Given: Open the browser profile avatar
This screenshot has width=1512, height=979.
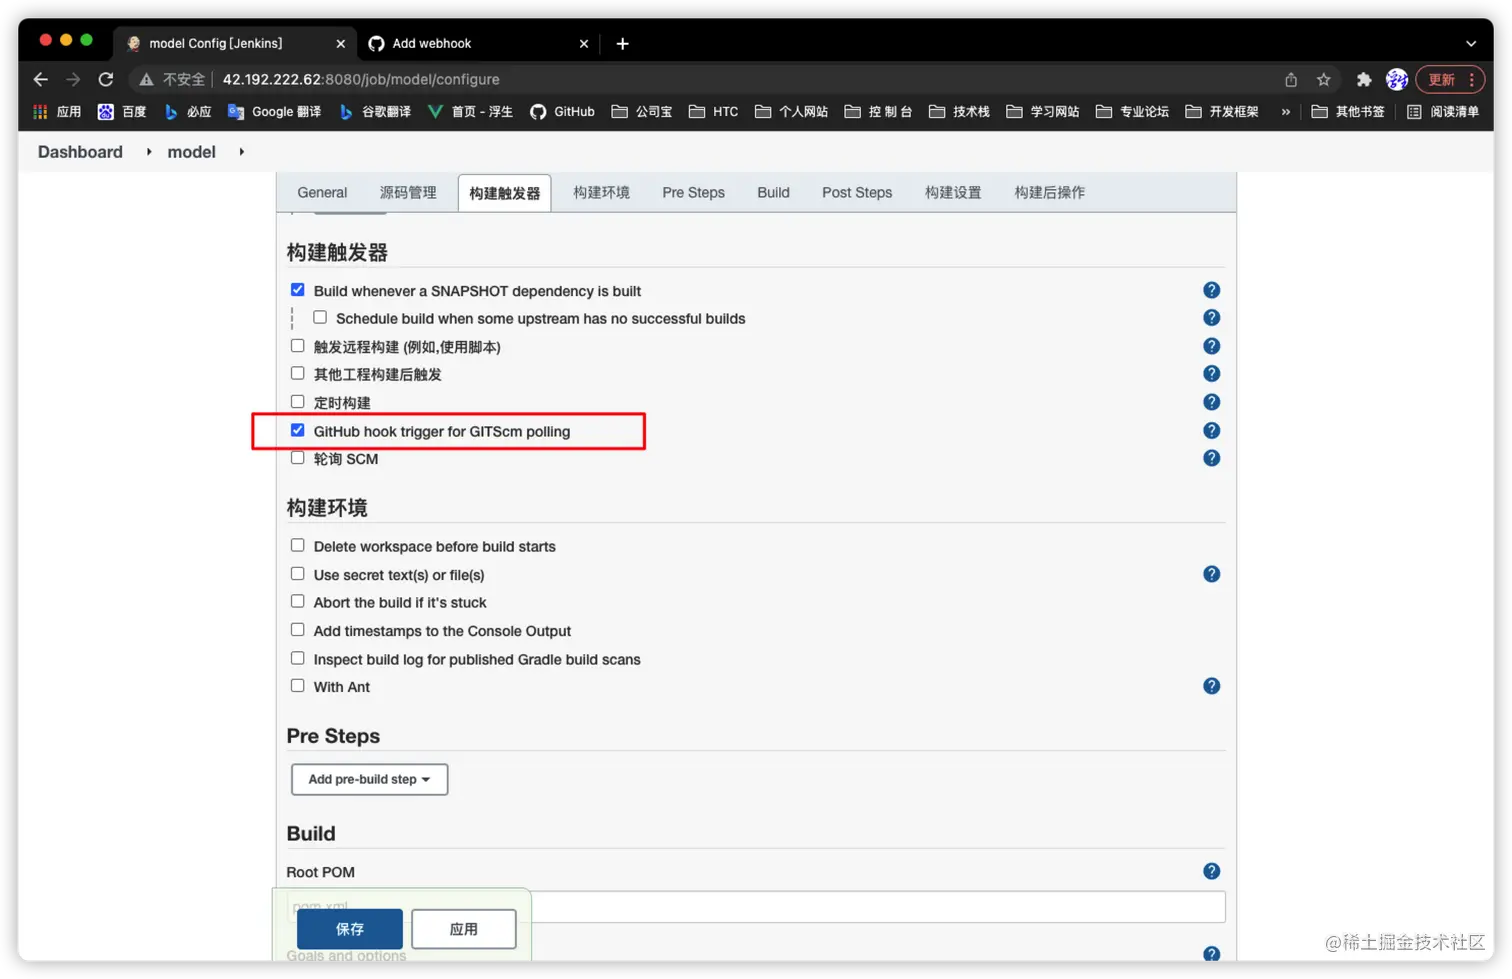Looking at the screenshot, I should (x=1396, y=79).
